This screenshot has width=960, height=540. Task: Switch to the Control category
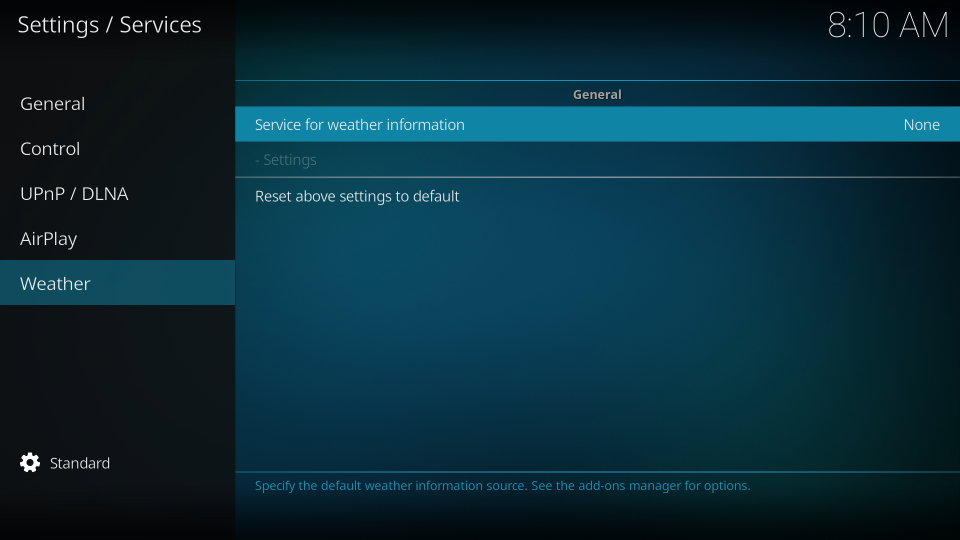[50, 149]
